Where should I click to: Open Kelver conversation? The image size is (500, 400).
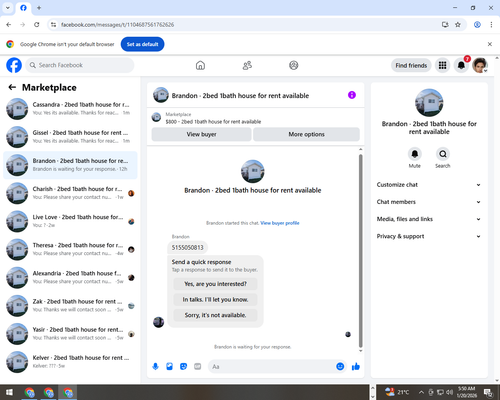click(x=70, y=362)
